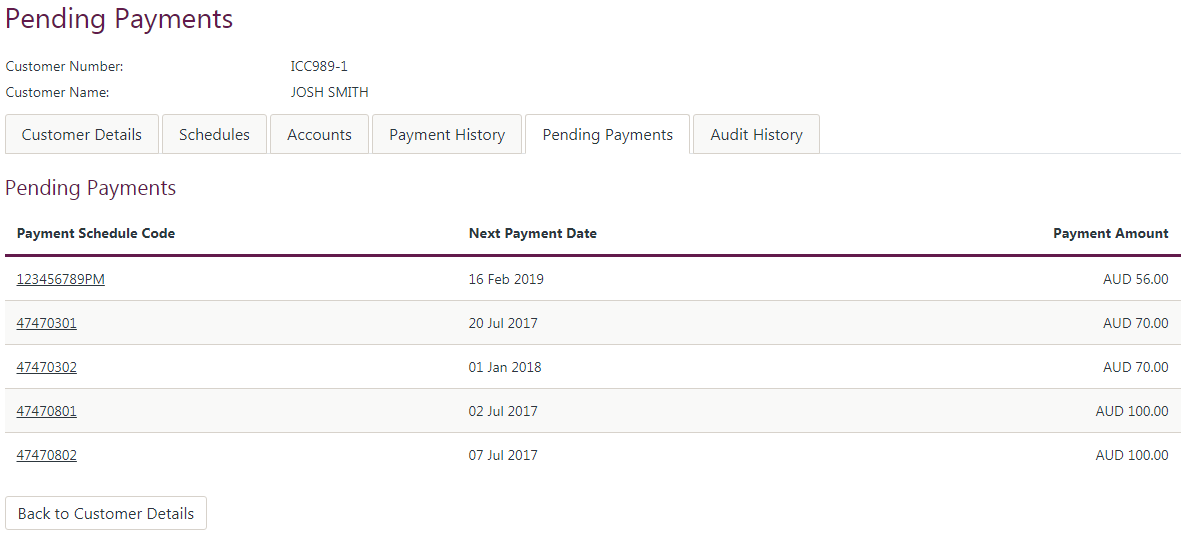
Task: Click schedule code link 47470302
Action: (47, 367)
